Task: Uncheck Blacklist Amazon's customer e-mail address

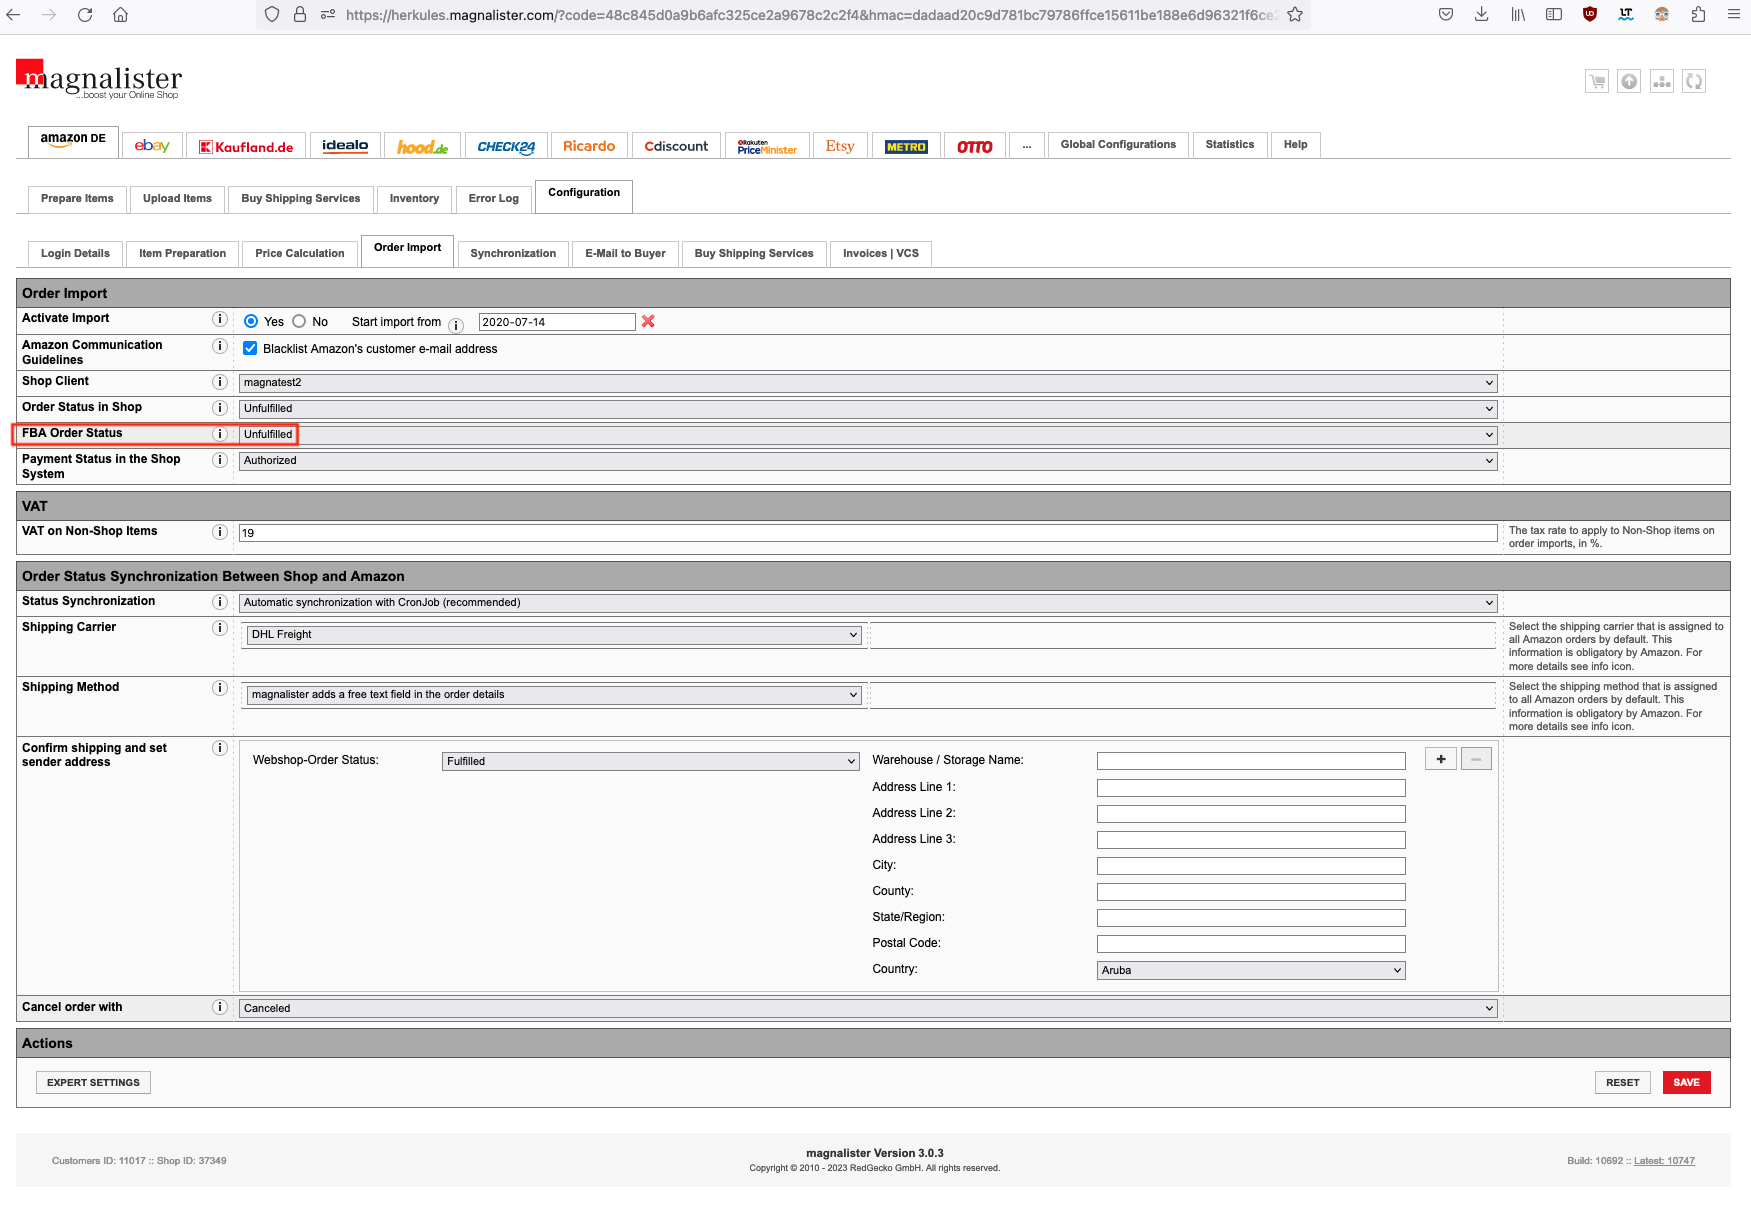Action: point(250,348)
